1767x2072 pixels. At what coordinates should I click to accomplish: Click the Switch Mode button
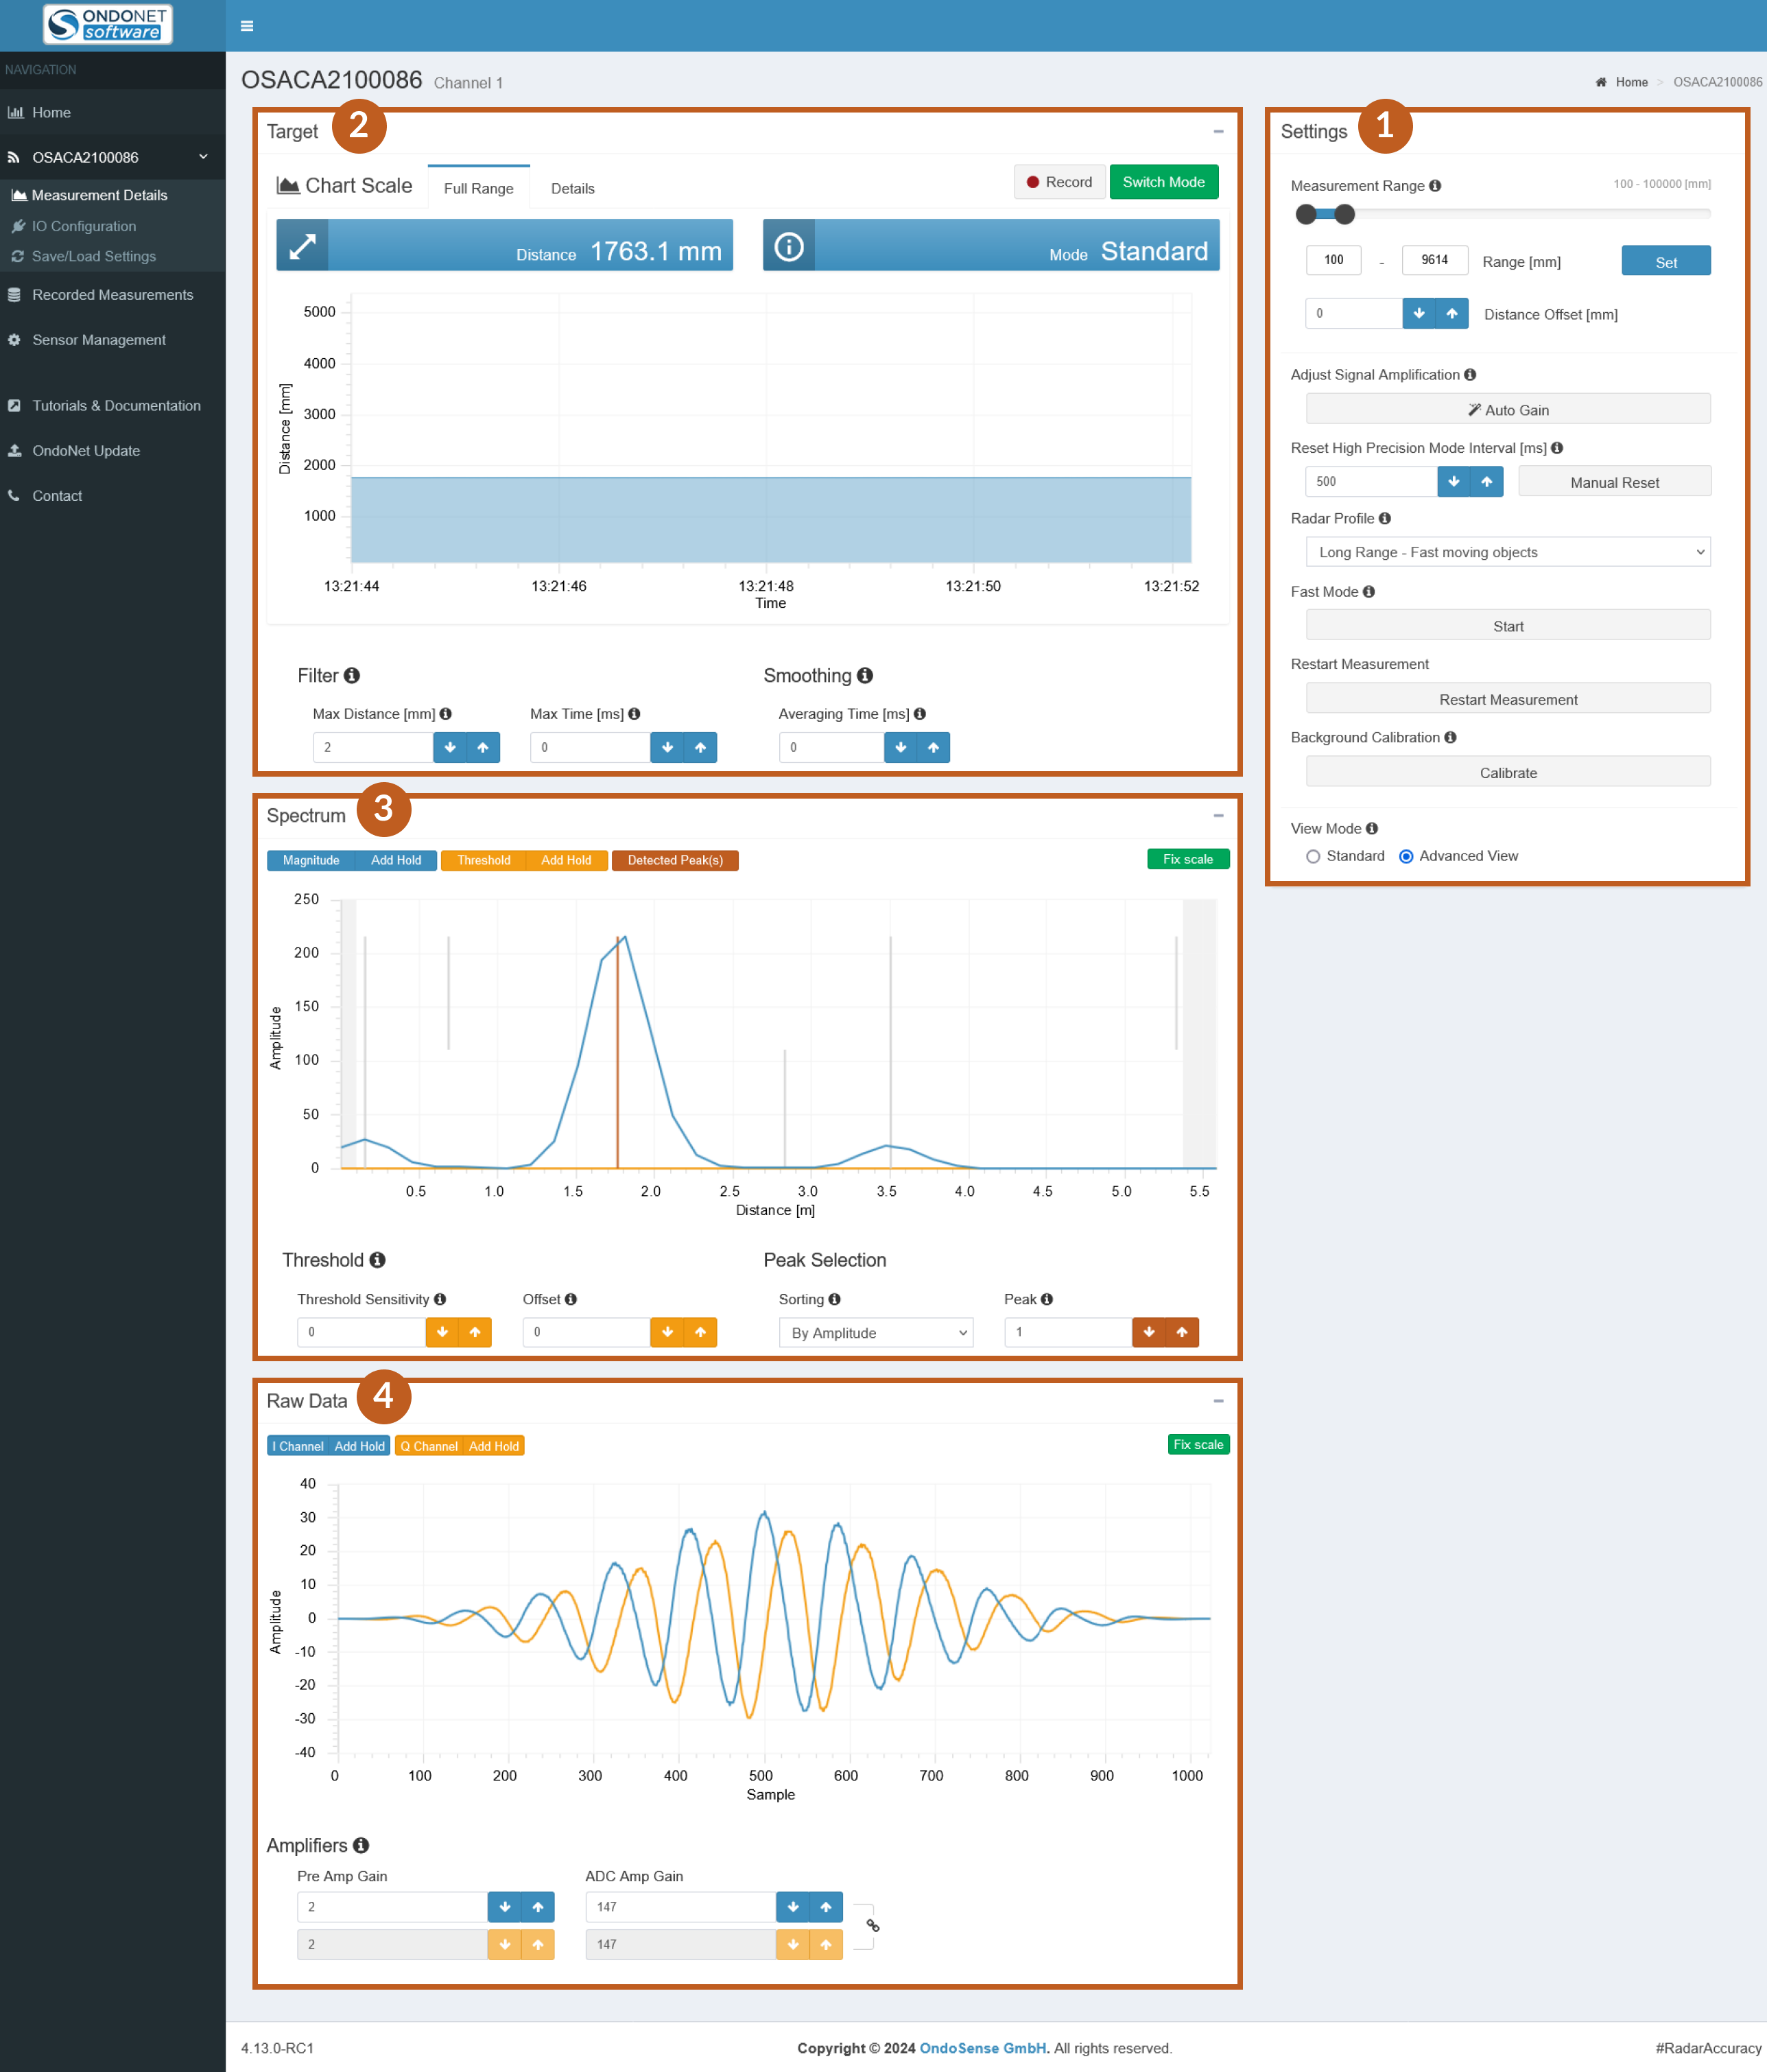[x=1163, y=182]
